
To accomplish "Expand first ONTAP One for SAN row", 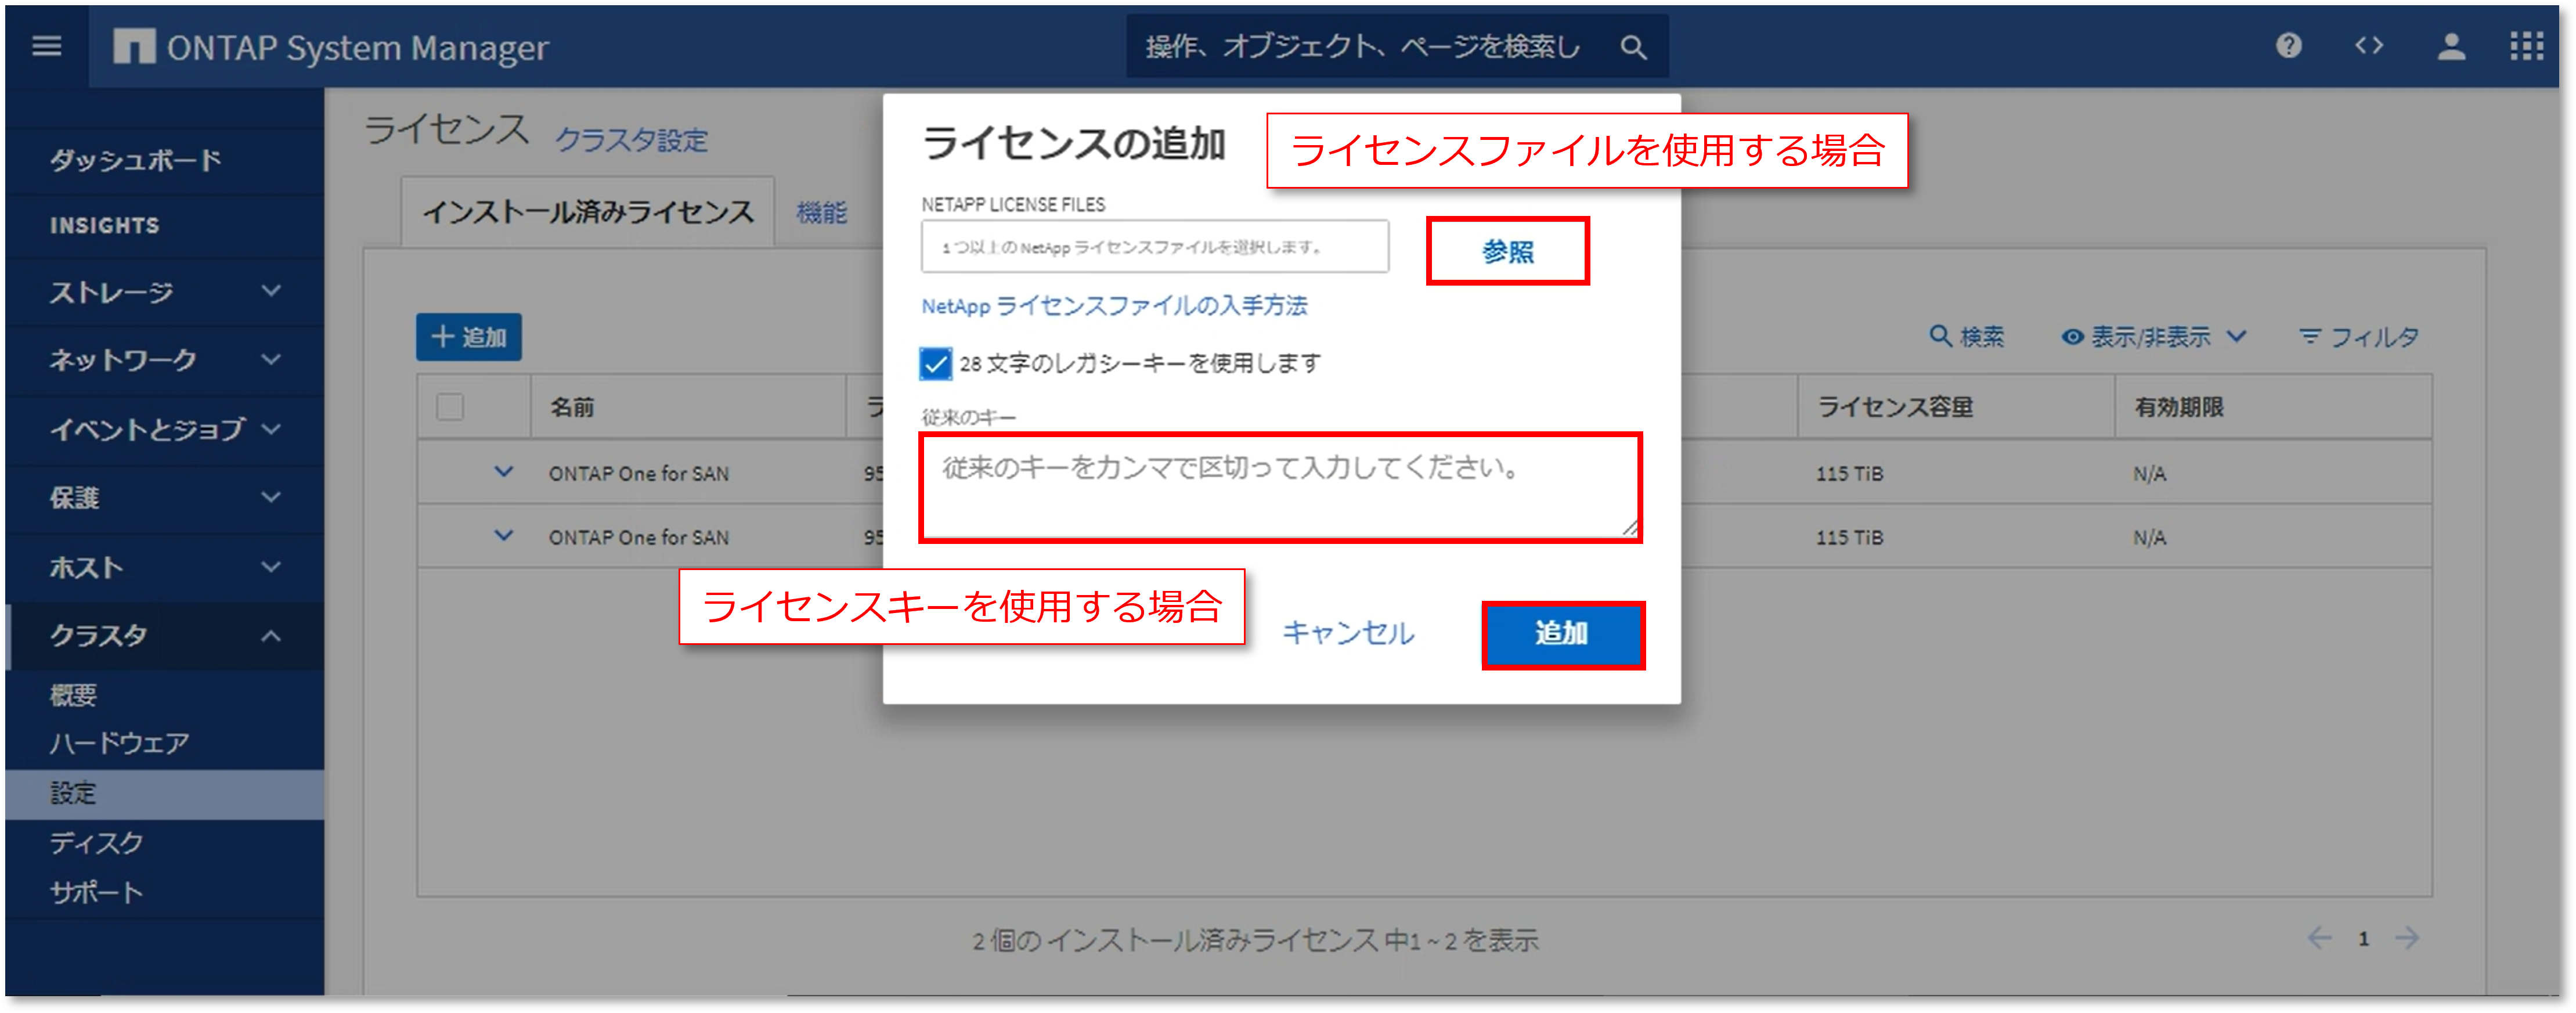I will (x=504, y=472).
